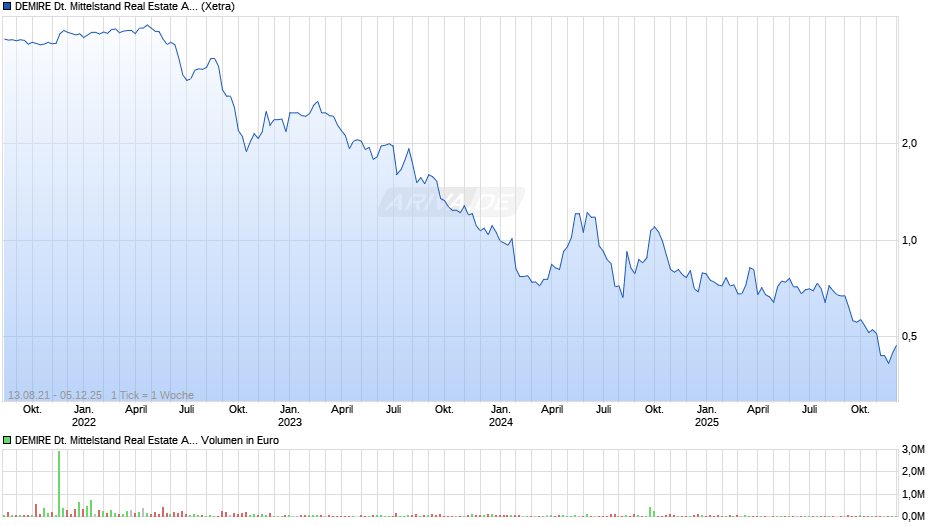Click the green volume legend square

point(7,440)
